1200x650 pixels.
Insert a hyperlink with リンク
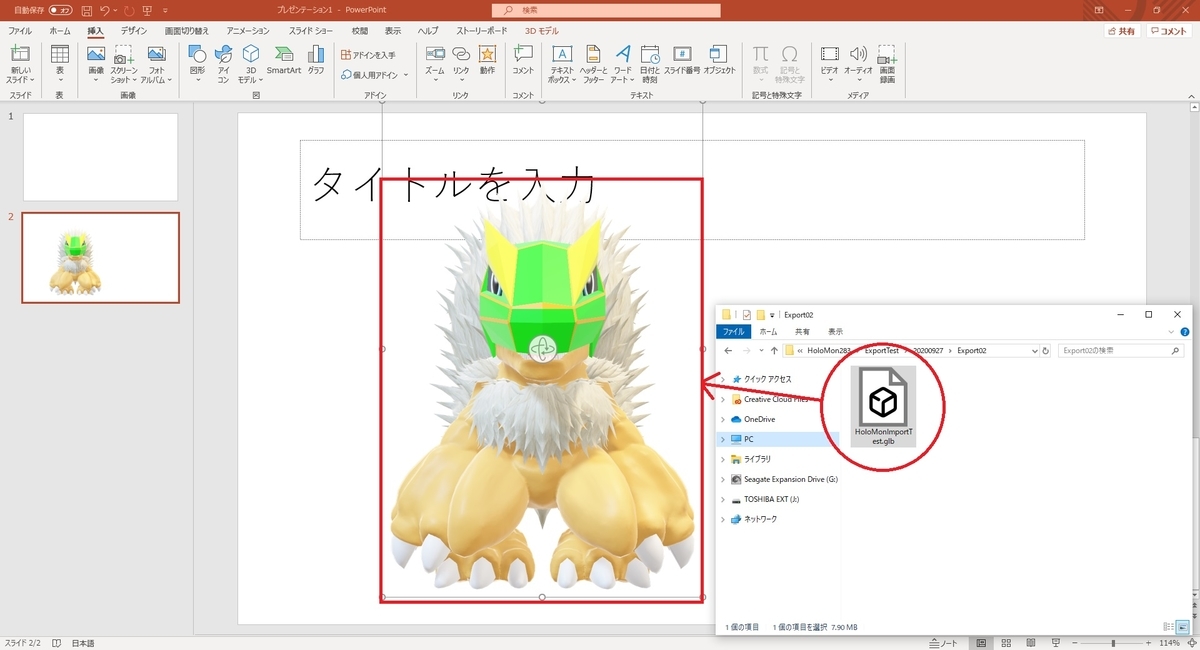(461, 64)
